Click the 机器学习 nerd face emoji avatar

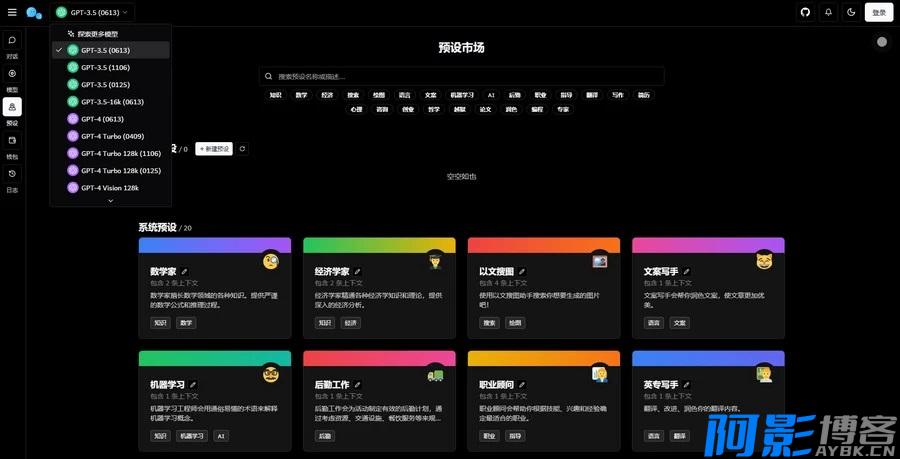coord(271,375)
